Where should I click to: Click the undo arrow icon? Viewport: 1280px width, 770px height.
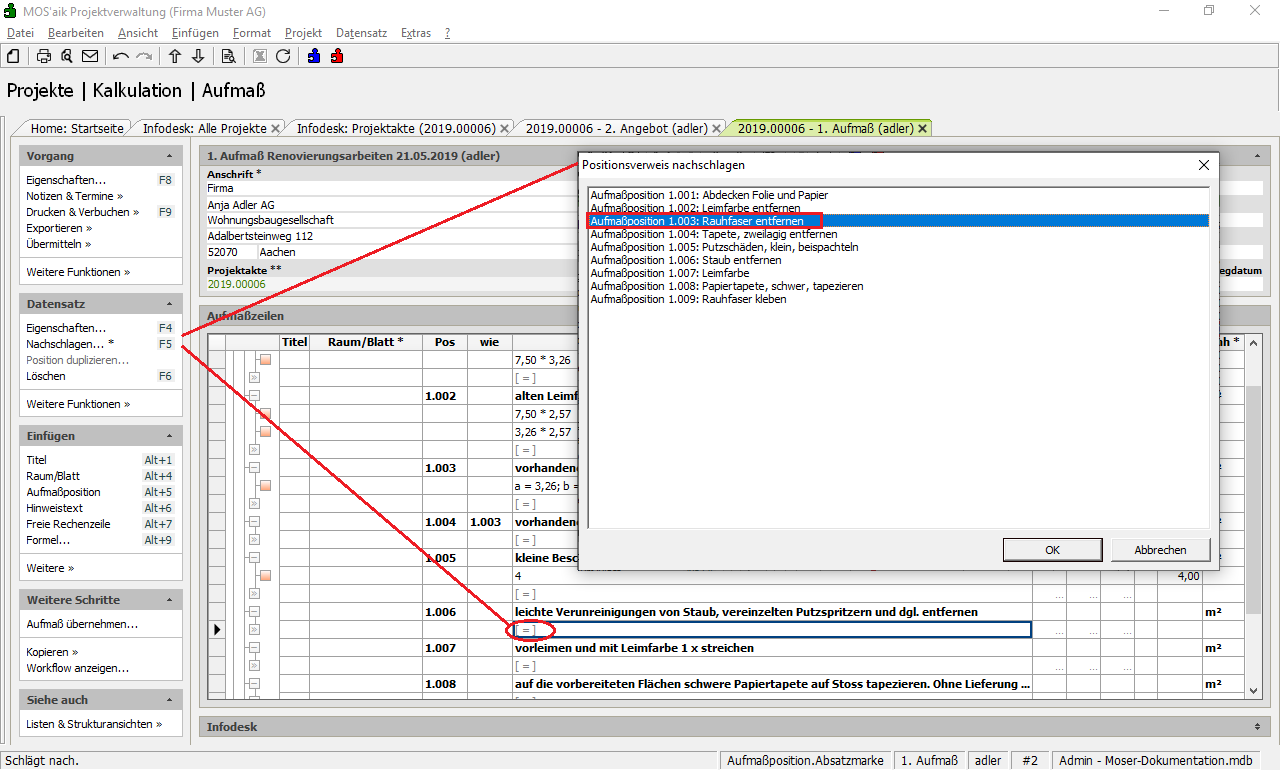click(x=121, y=56)
